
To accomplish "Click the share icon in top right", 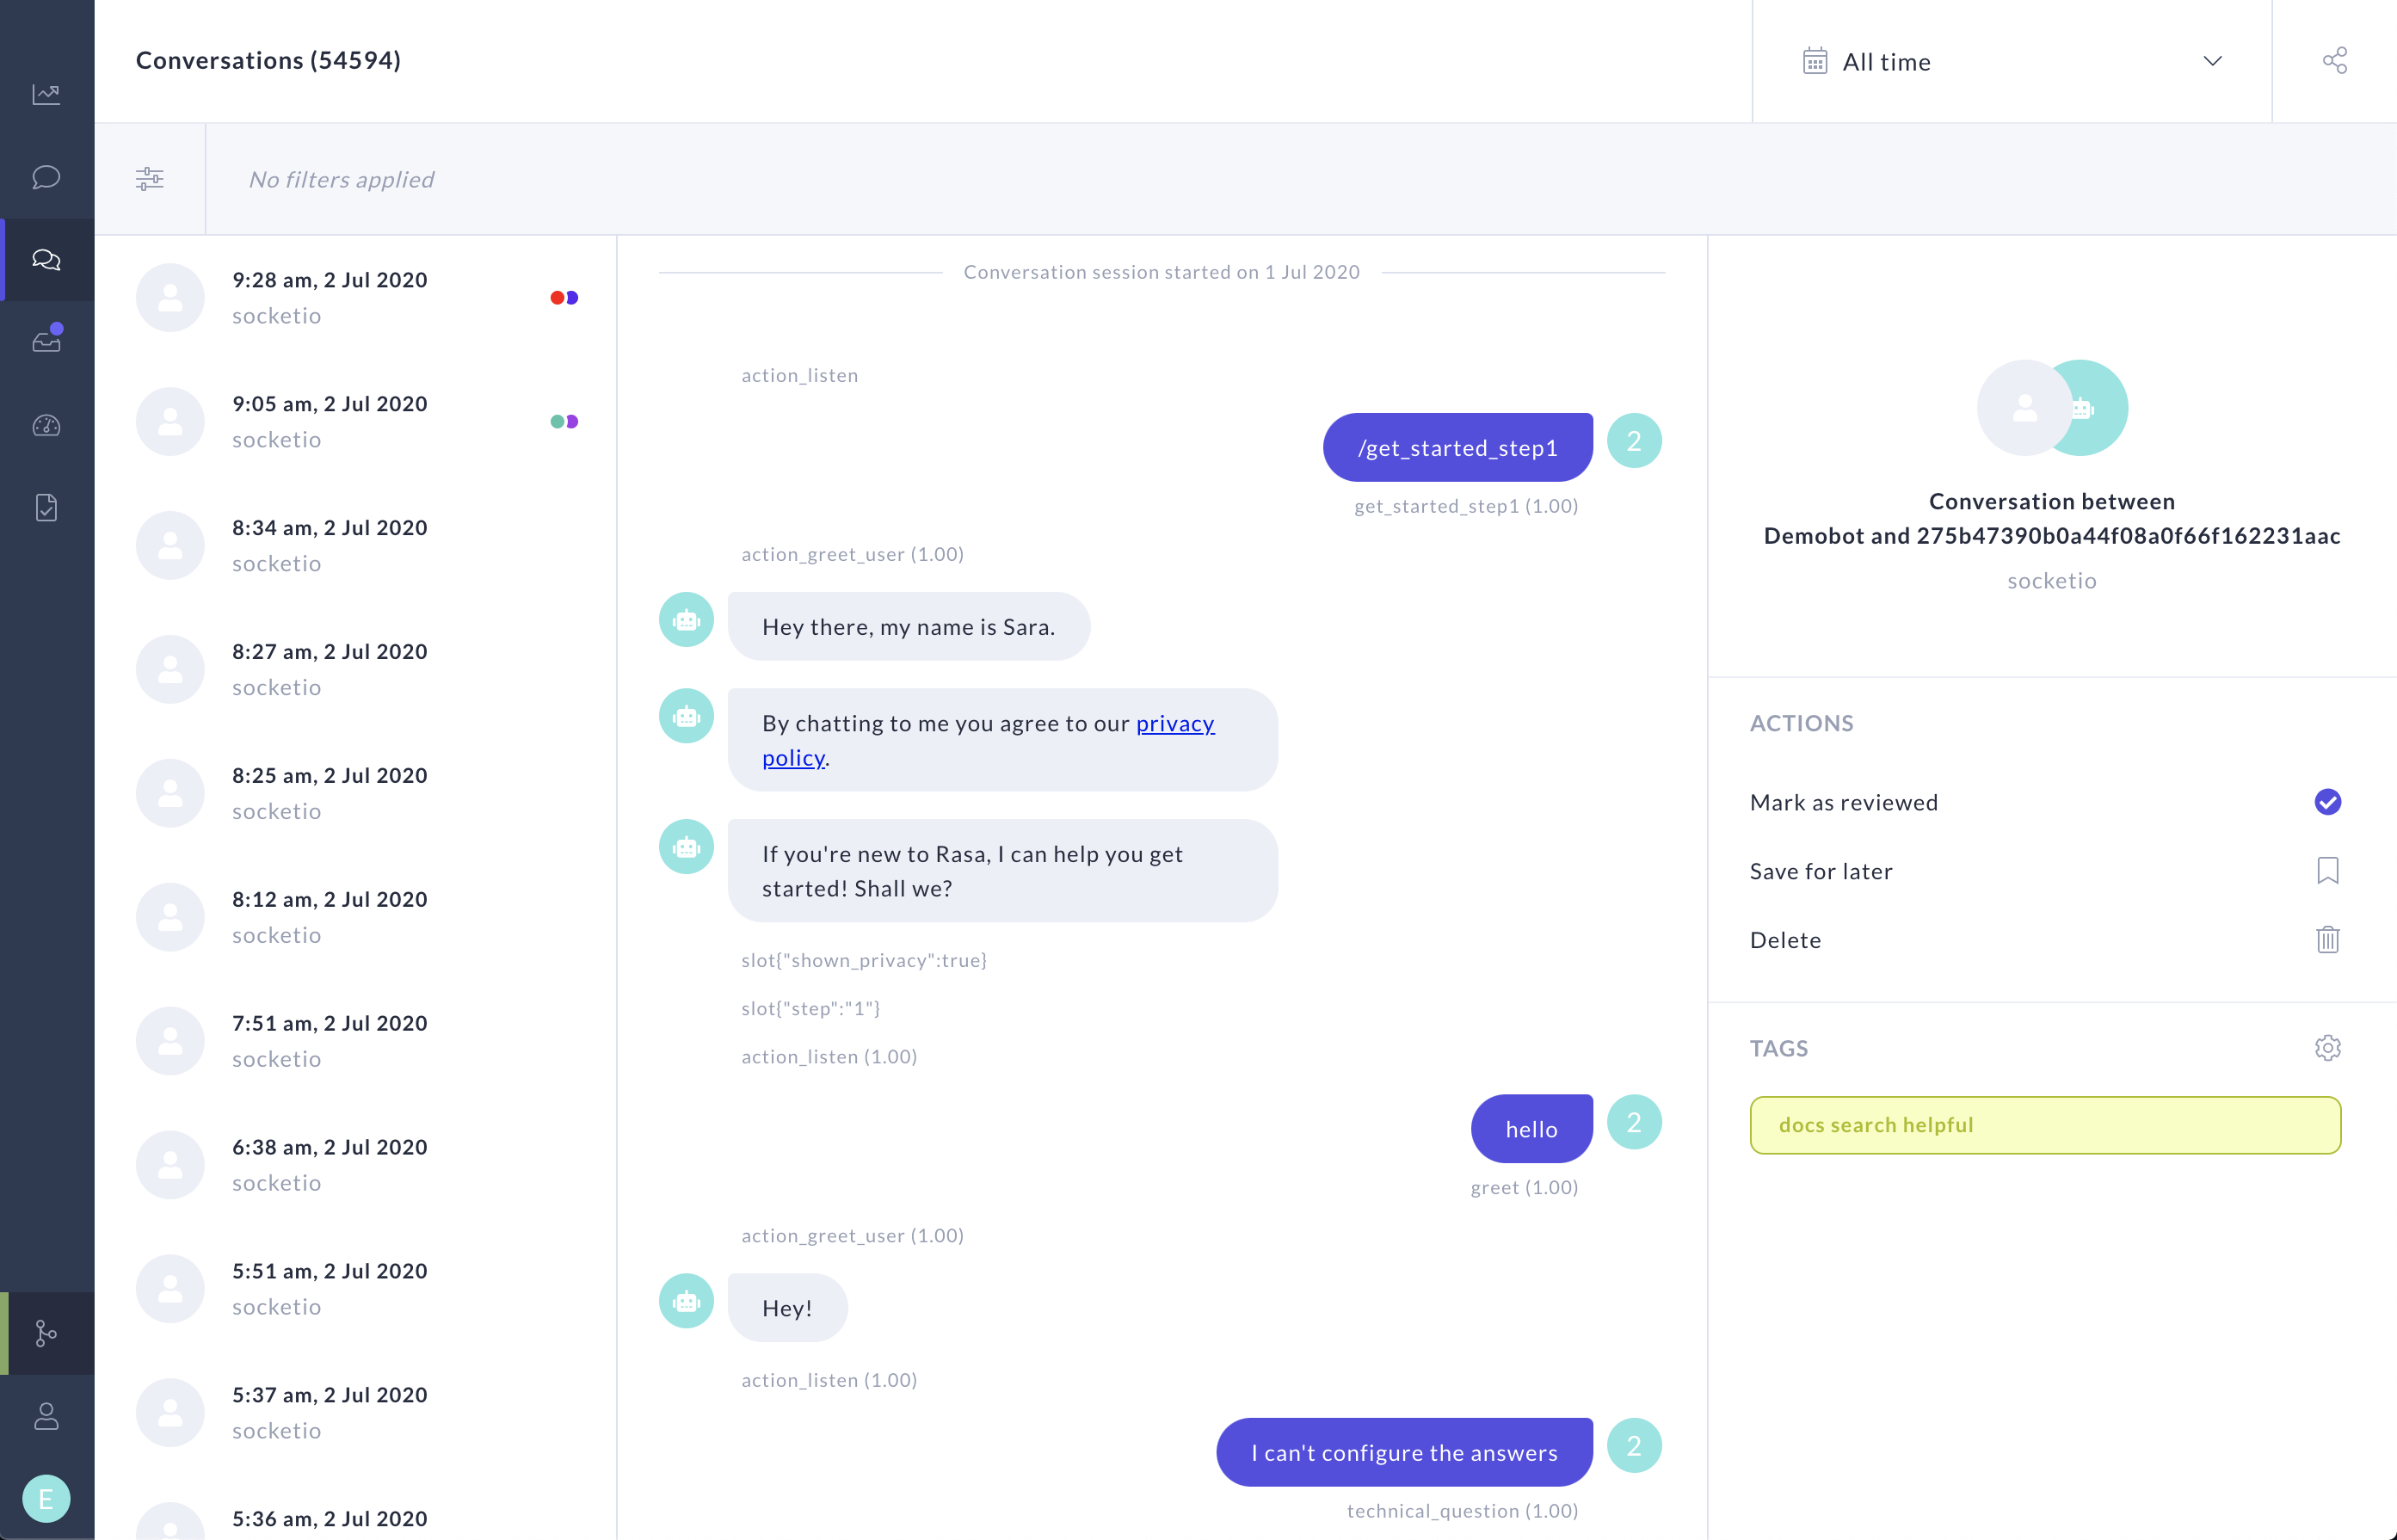I will [x=2336, y=60].
